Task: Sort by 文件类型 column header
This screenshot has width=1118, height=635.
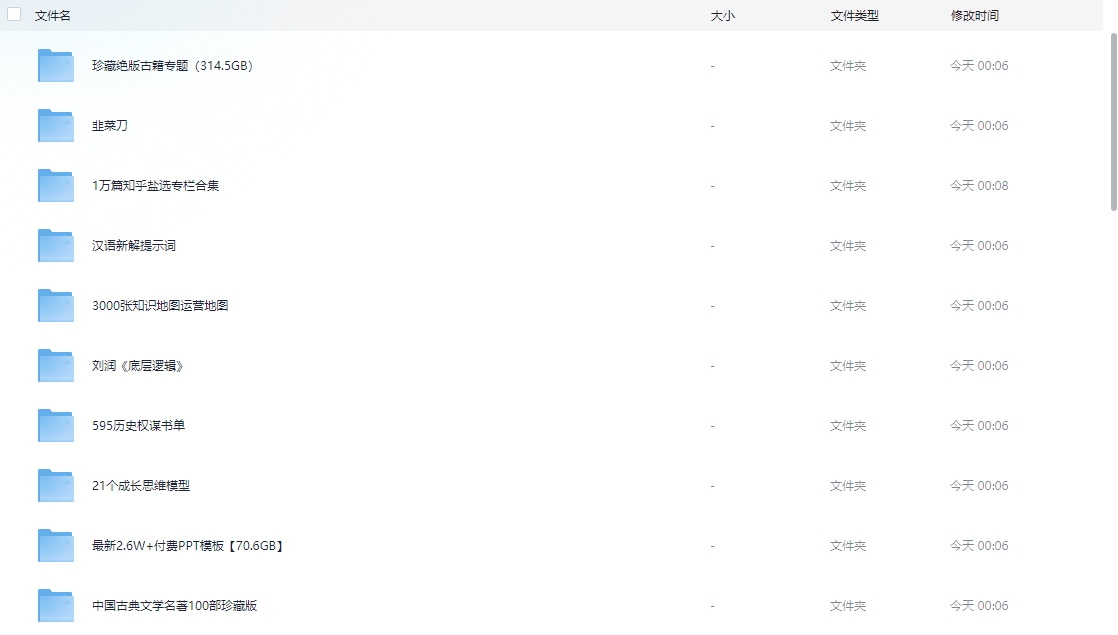Action: point(854,16)
